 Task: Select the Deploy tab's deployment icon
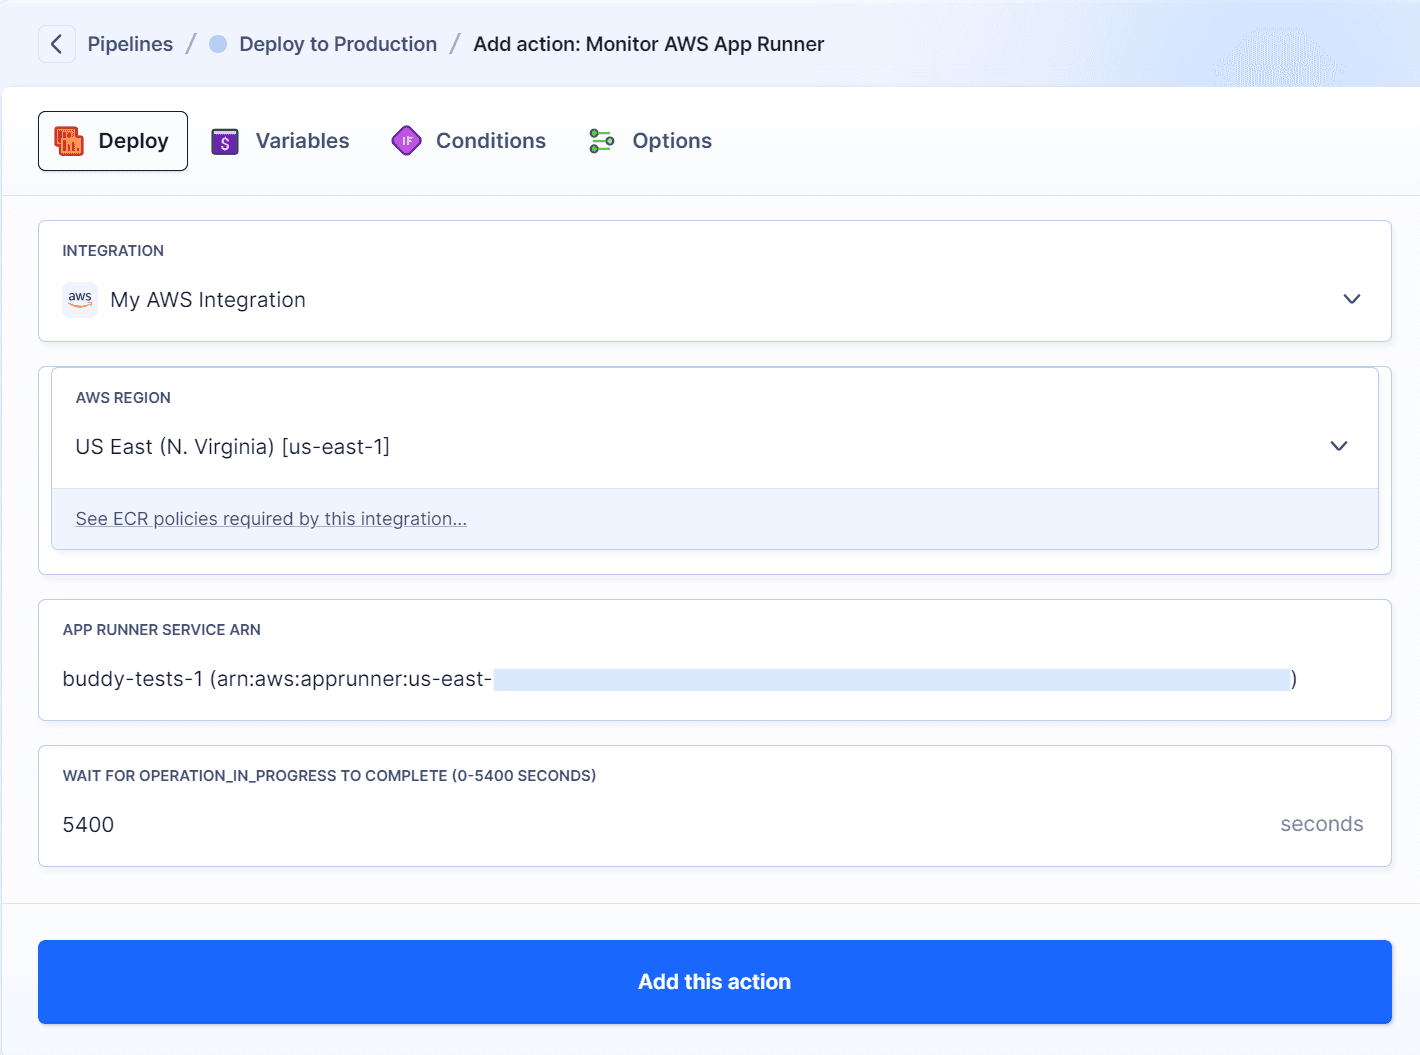click(x=68, y=141)
